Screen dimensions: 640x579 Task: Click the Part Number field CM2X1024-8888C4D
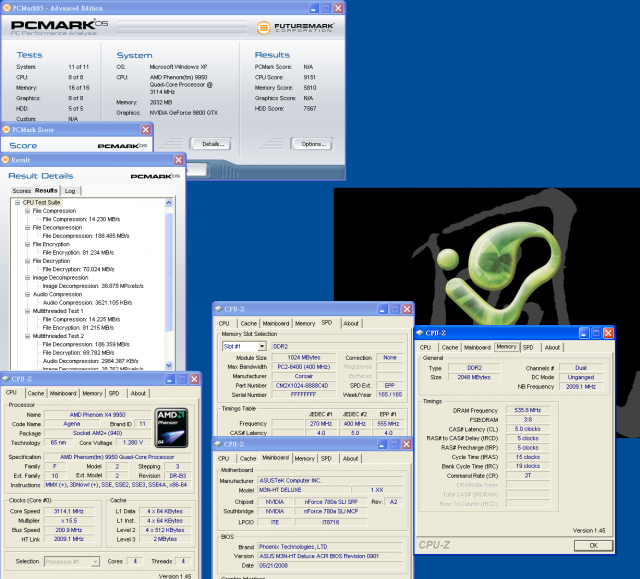(x=304, y=386)
